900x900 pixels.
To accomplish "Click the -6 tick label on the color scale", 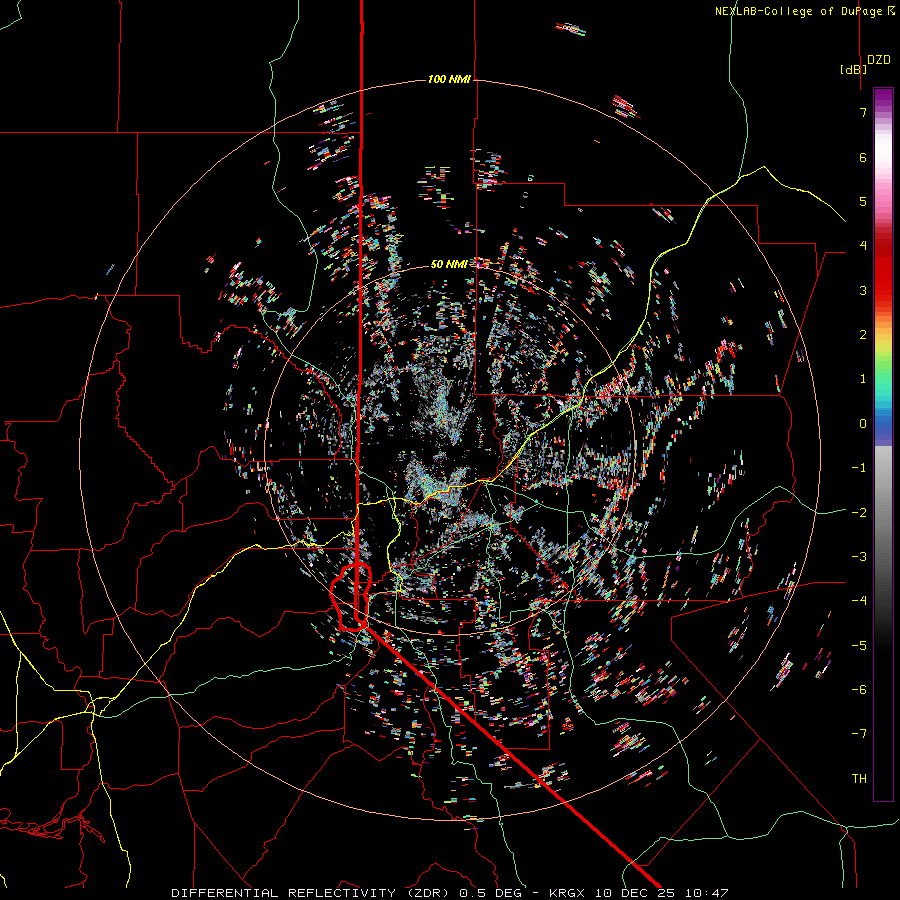I will 859,689.
